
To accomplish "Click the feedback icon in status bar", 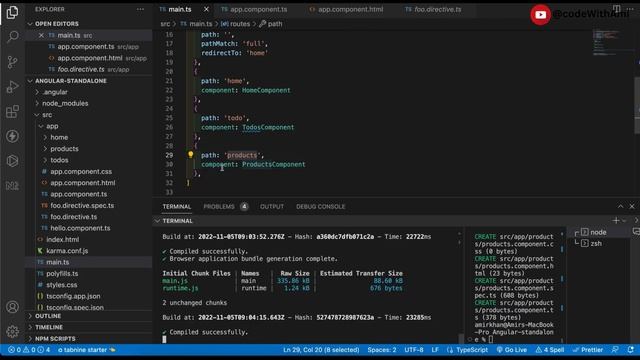I will pos(615,350).
